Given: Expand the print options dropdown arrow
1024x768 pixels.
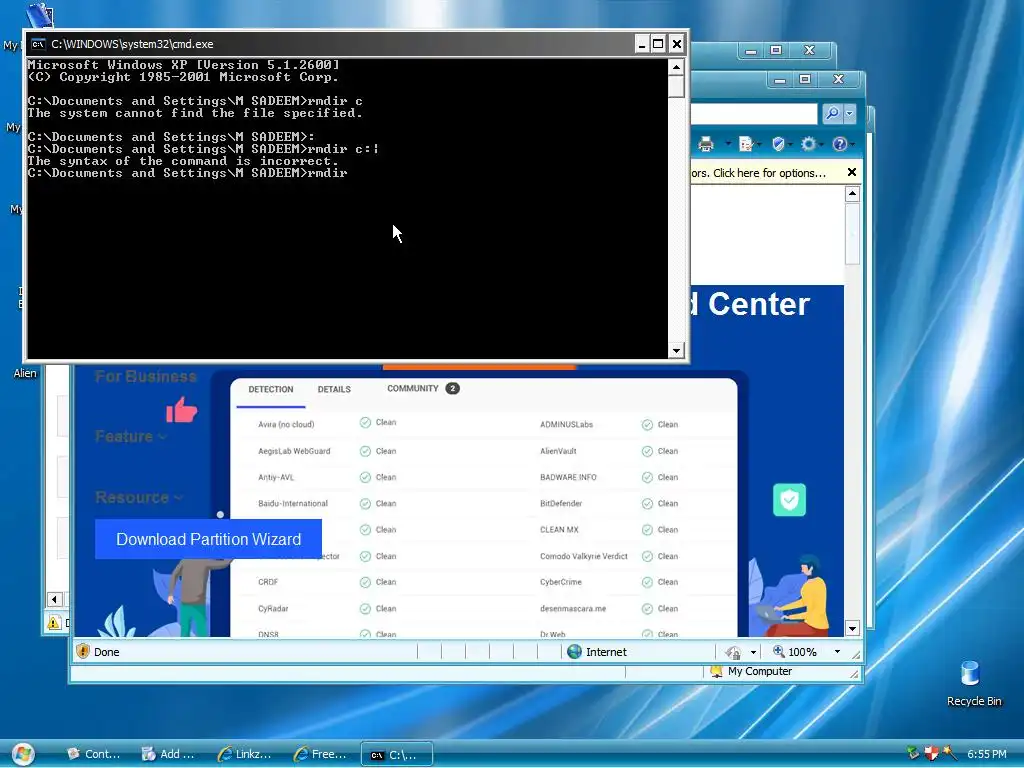Looking at the screenshot, I should tap(727, 144).
